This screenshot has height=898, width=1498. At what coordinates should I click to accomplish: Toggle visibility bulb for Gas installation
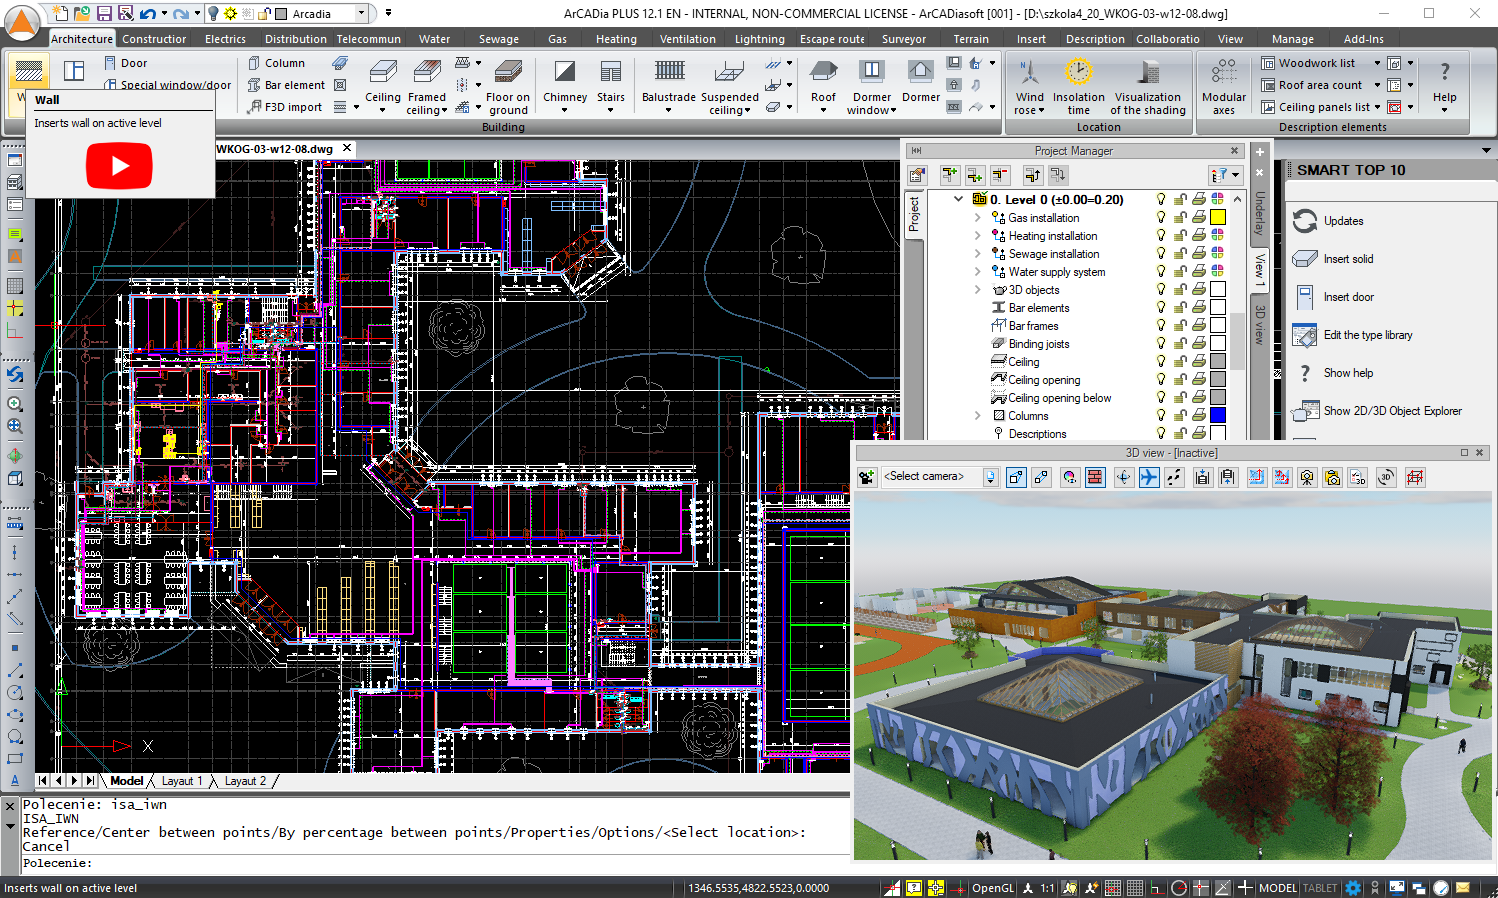tap(1160, 217)
